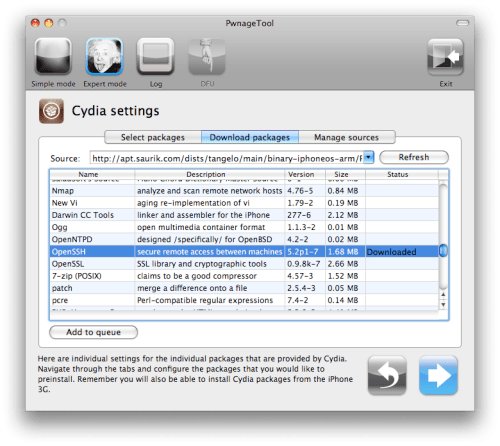Image resolution: width=500 pixels, height=446 pixels.
Task: Click the scrollbar up arrow
Action: [443, 295]
